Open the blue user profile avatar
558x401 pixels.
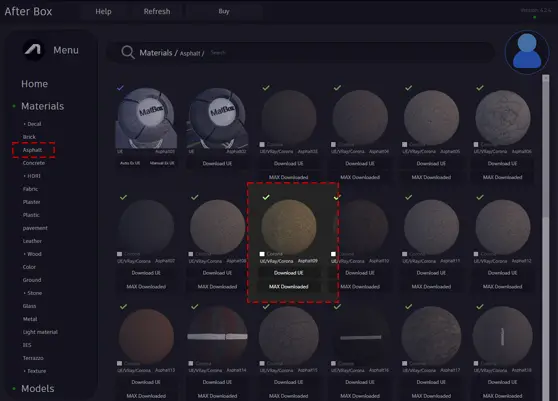[527, 52]
